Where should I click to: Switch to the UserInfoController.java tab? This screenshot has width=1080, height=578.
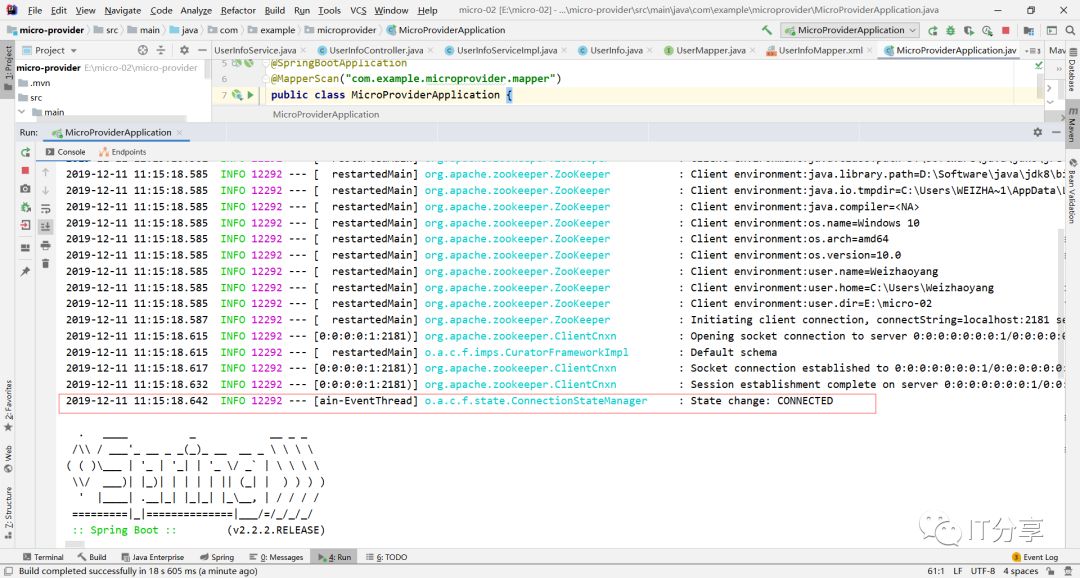pos(376,50)
